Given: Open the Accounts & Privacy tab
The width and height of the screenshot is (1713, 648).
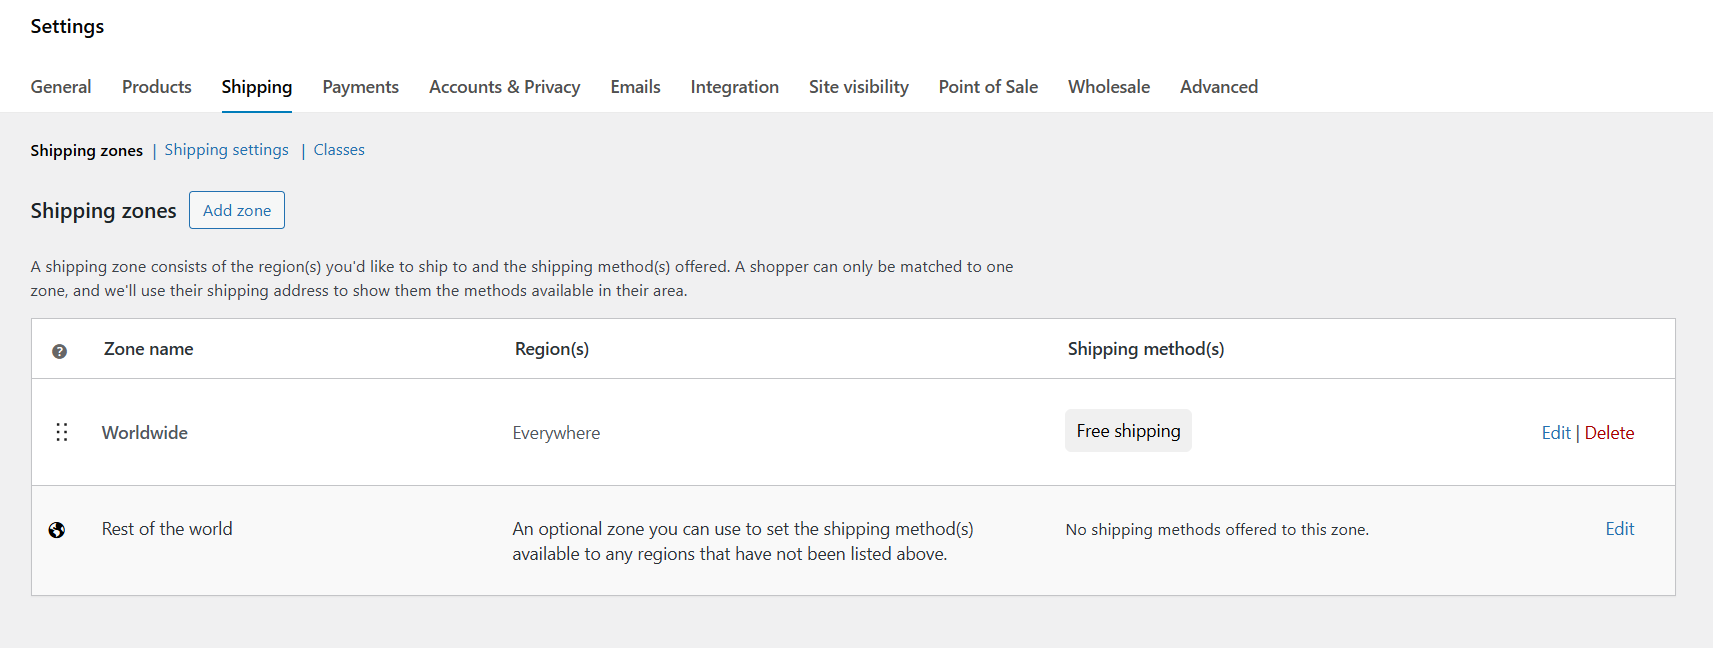Looking at the screenshot, I should [505, 87].
